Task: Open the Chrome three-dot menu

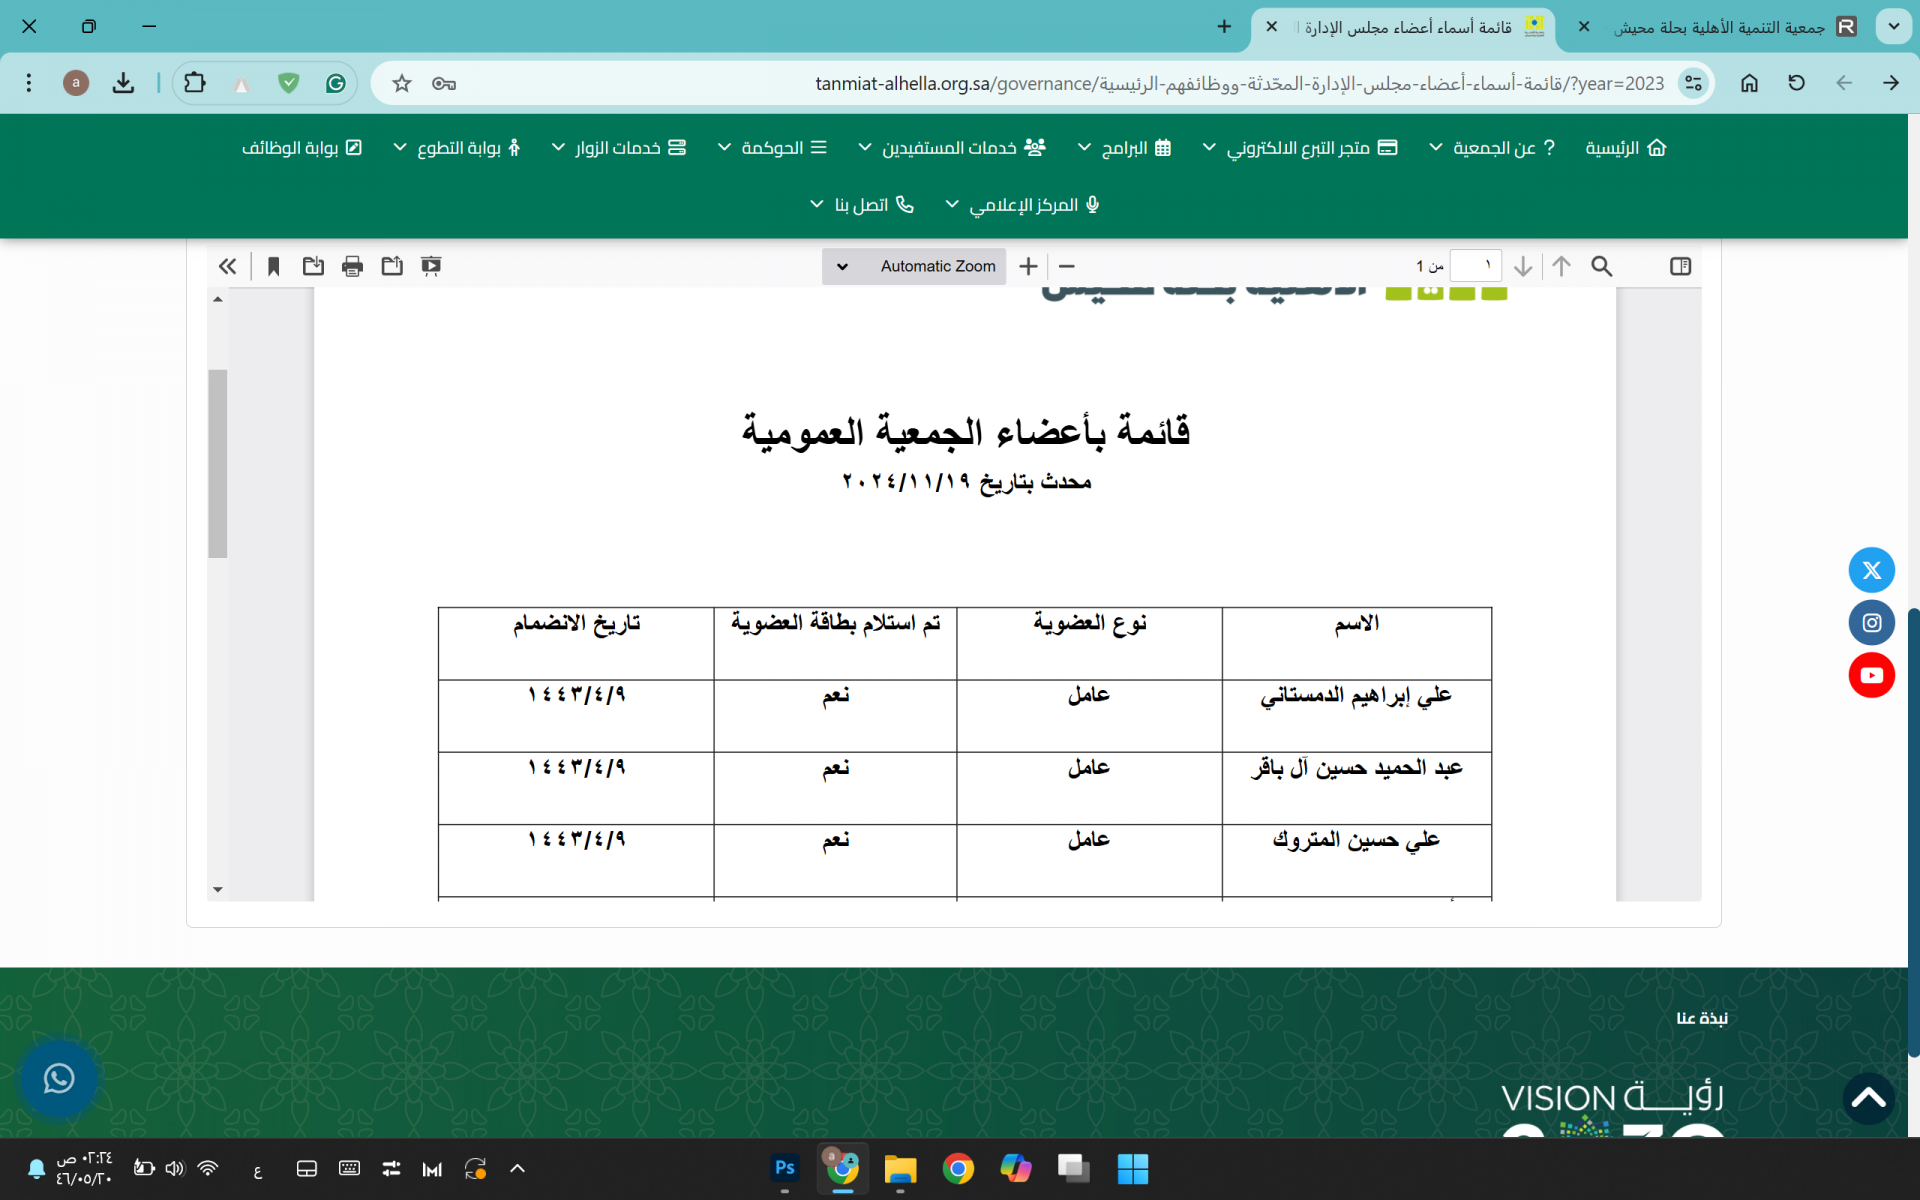Action: (x=29, y=83)
